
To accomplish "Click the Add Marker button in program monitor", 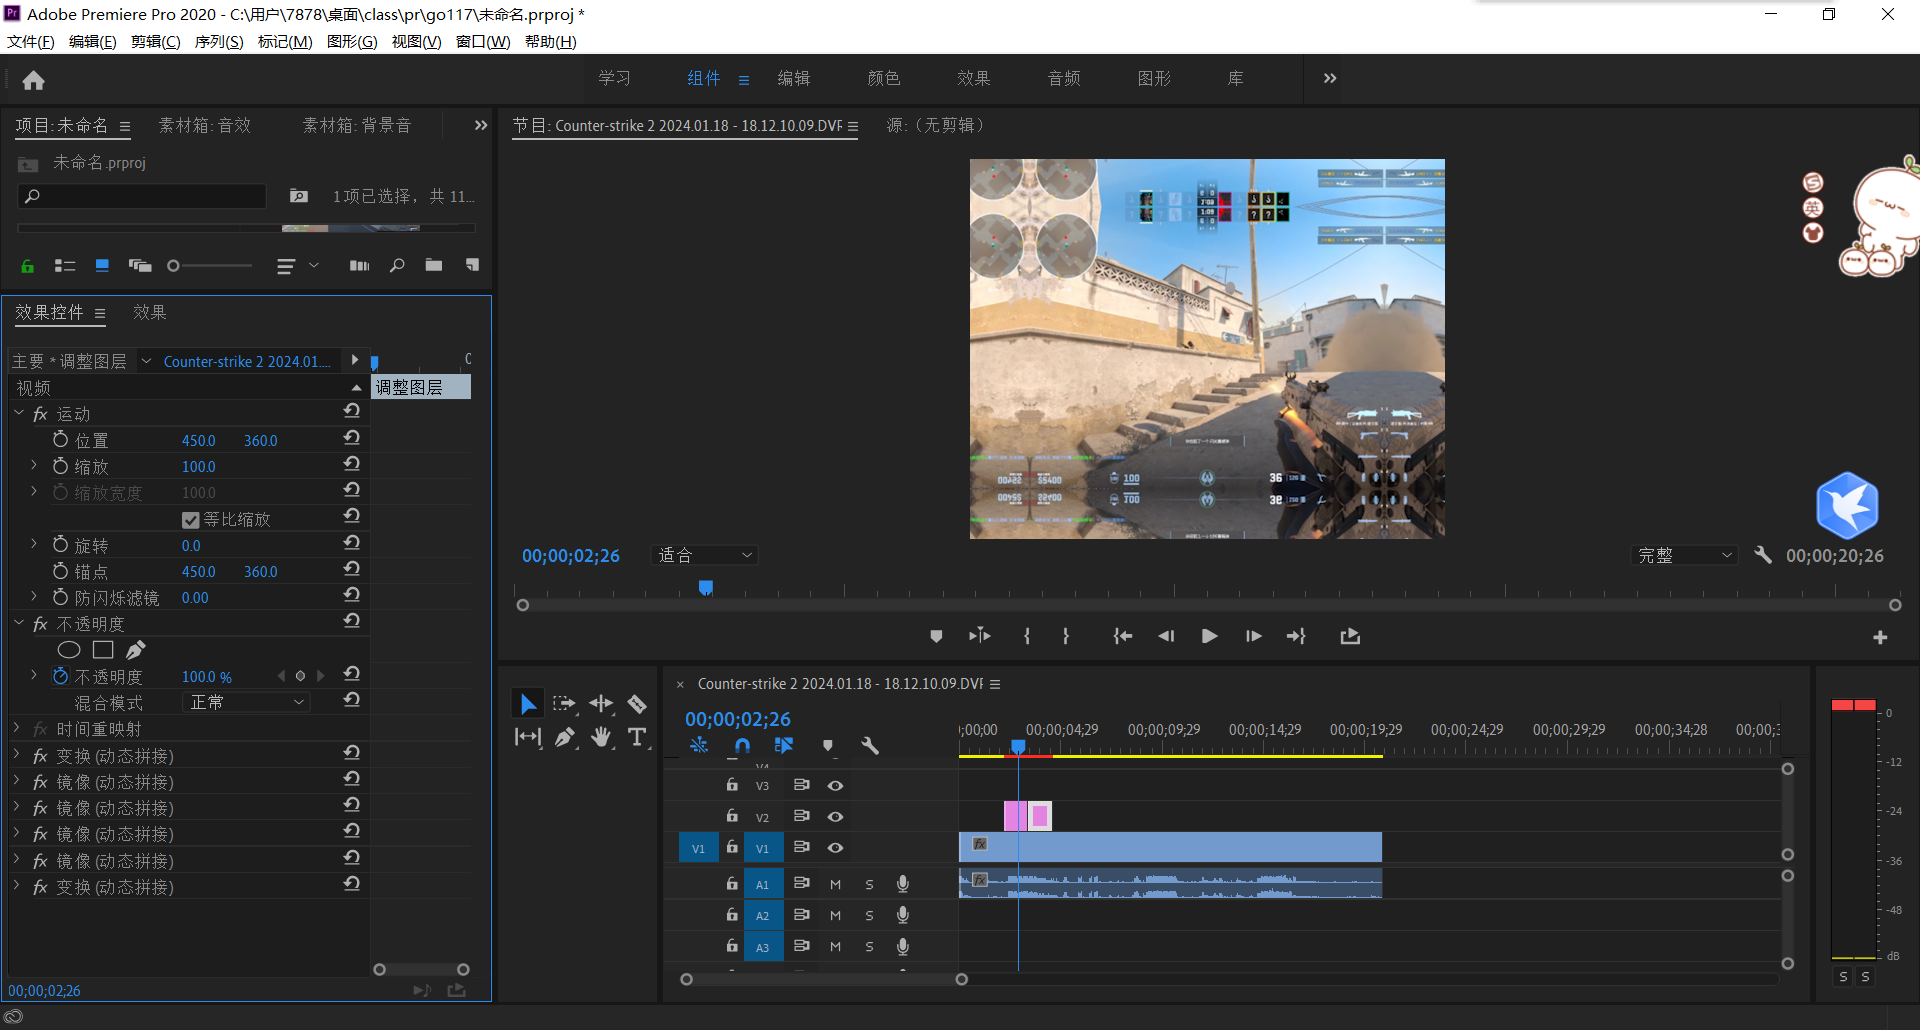I will click(936, 636).
